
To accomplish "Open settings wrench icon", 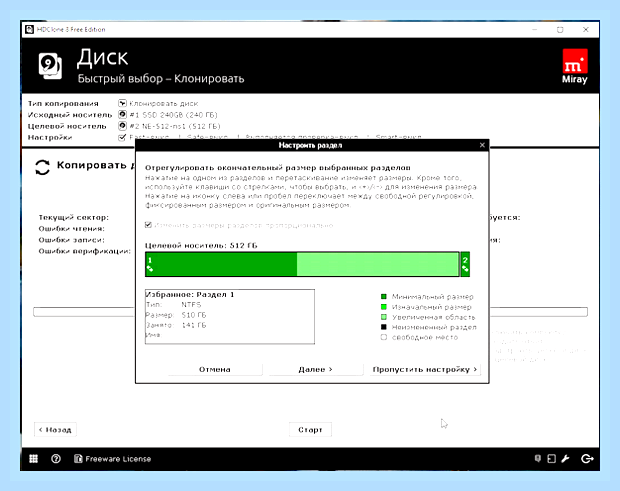I will click(x=565, y=459).
